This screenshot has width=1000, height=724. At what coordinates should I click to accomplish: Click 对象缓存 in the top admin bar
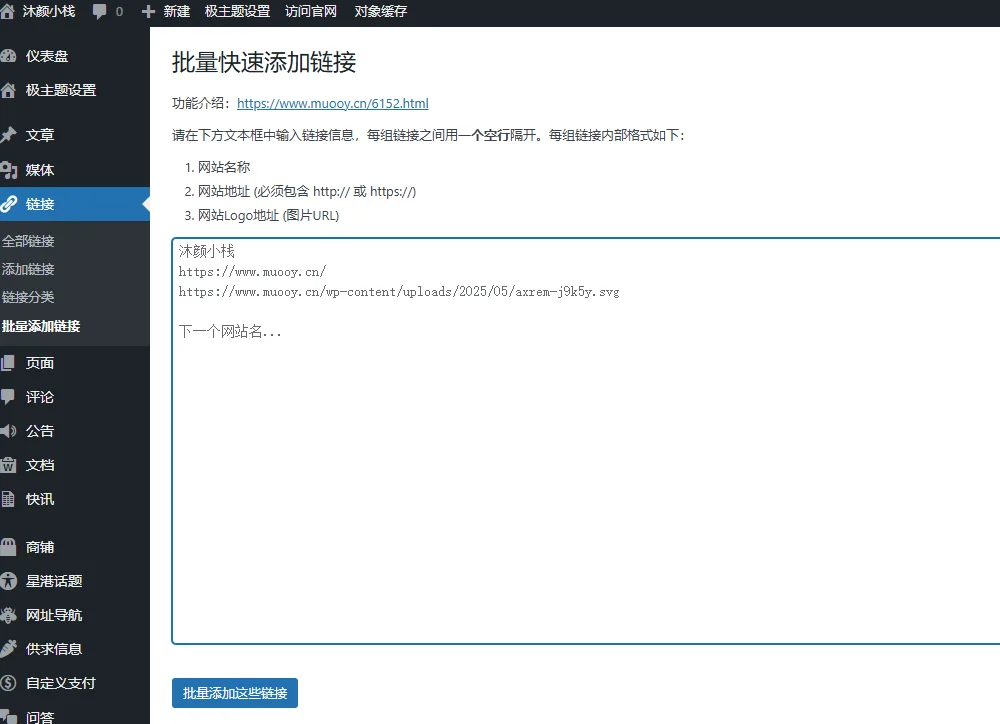coord(381,12)
